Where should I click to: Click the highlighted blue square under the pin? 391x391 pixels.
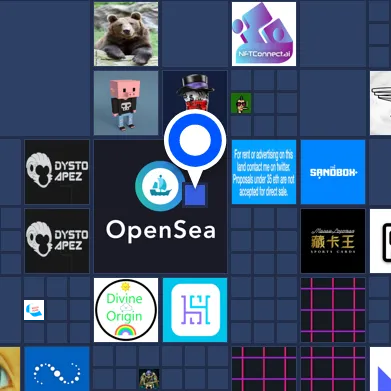(195, 195)
